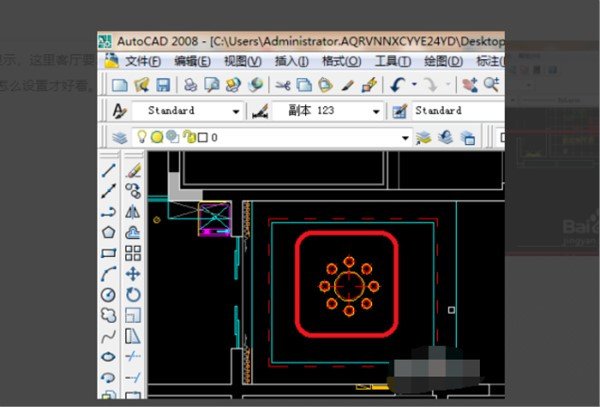Viewport: 600px width, 407px height.
Task: Expand the text style Standard dropdown
Action: tap(236, 111)
